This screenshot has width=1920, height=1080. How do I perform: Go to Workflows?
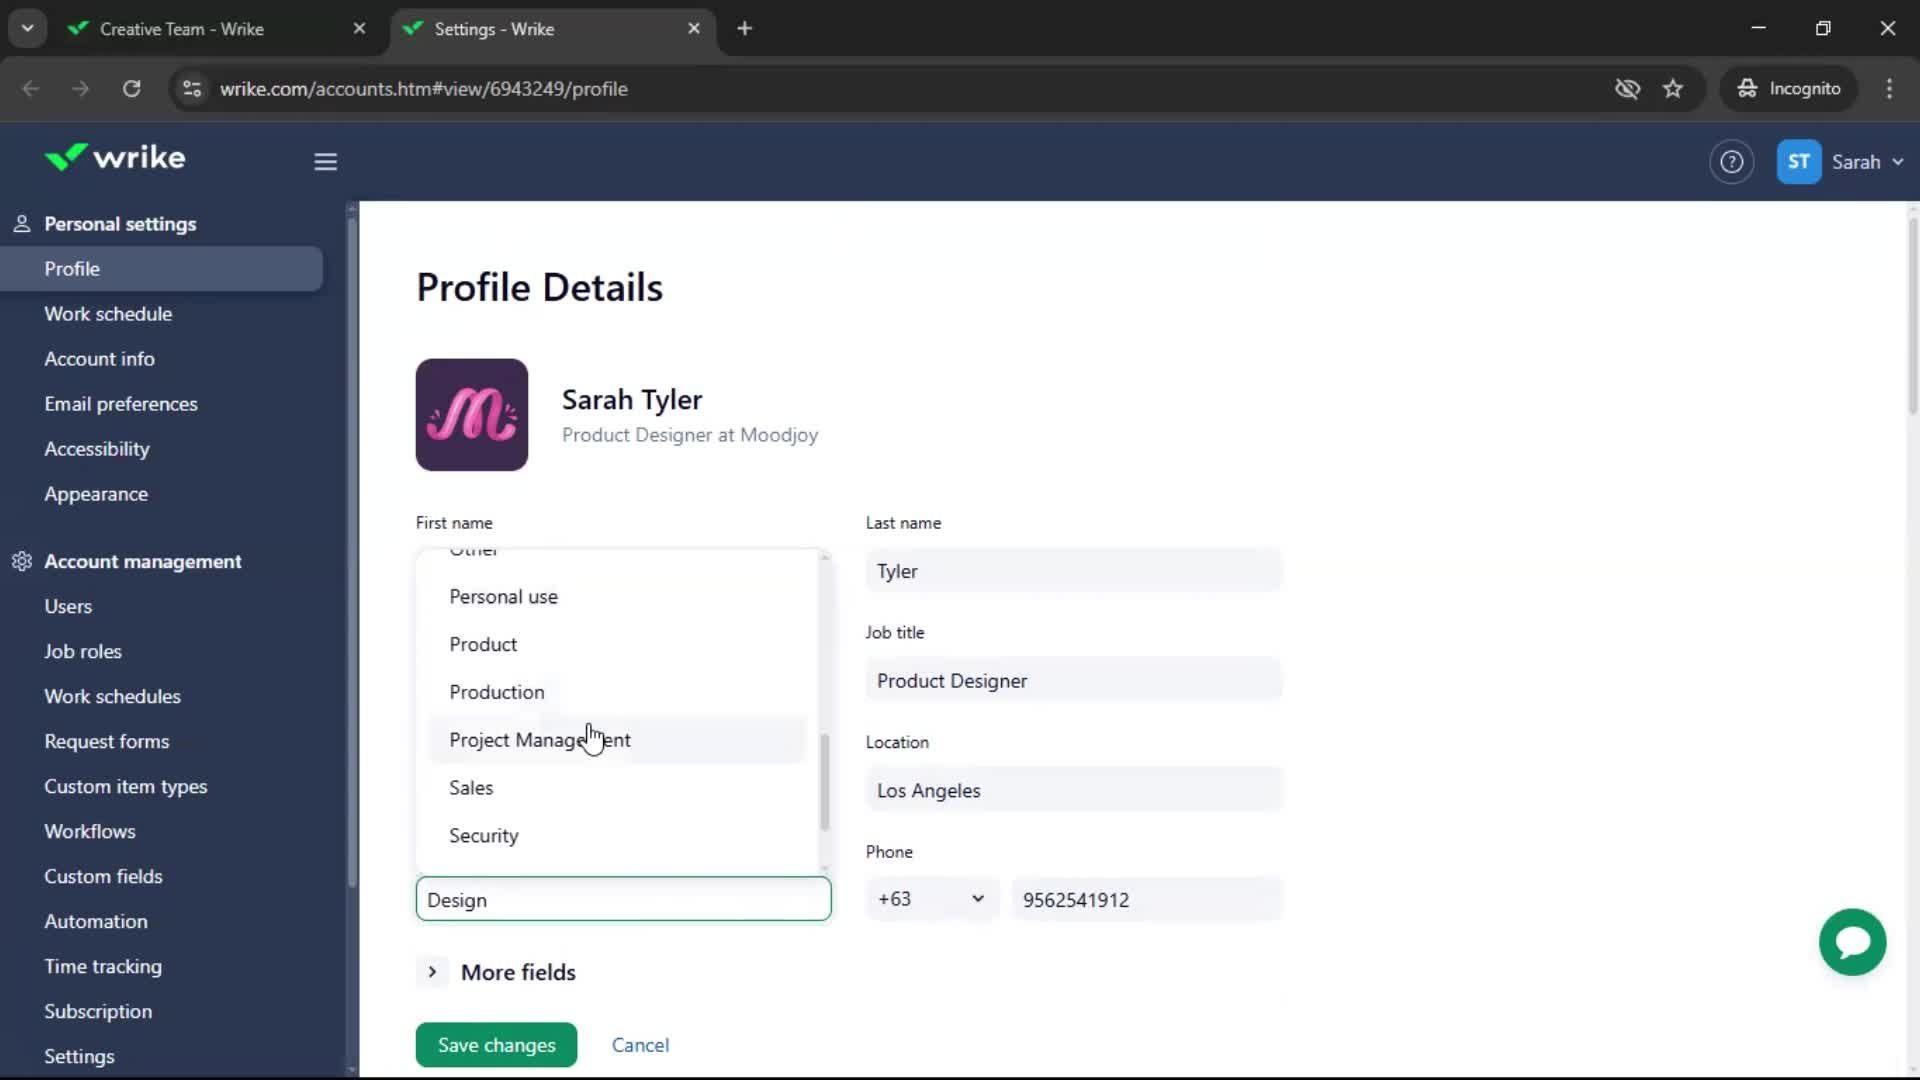[x=90, y=831]
